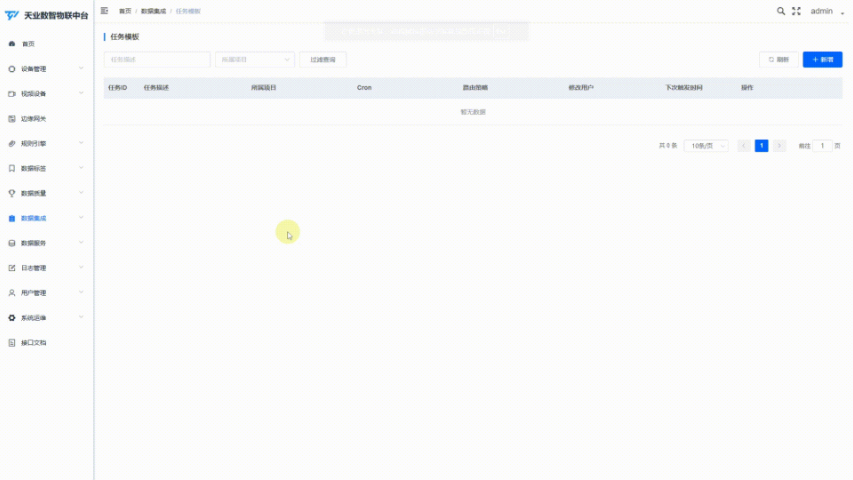Image resolution: width=853 pixels, height=480 pixels.
Task: Click the 共 0 条 total count text
Action: point(667,146)
